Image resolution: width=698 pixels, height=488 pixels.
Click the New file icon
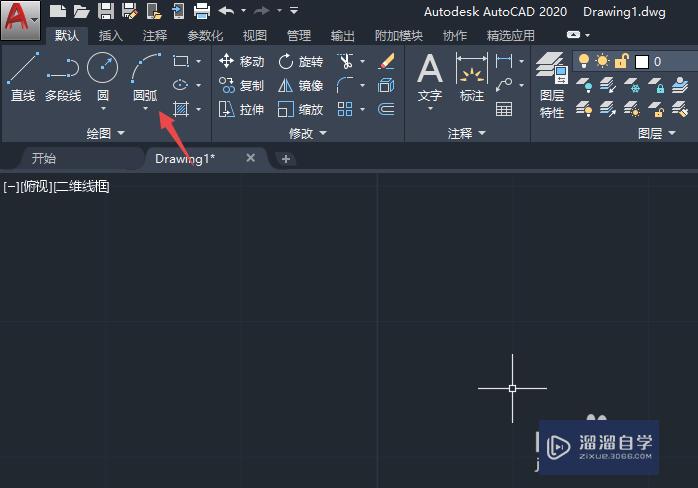57,11
